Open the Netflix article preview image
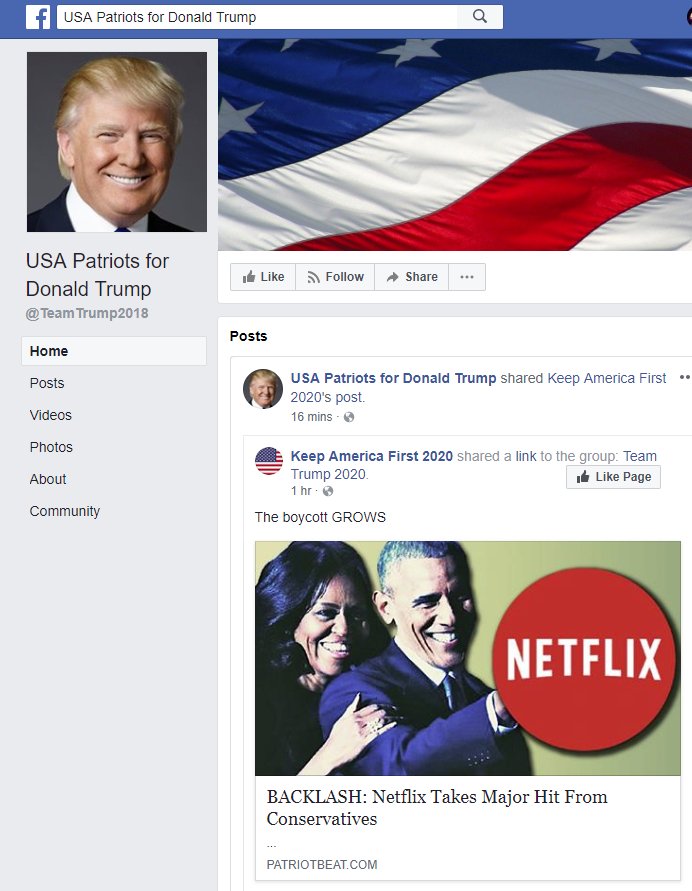 pyautogui.click(x=468, y=658)
